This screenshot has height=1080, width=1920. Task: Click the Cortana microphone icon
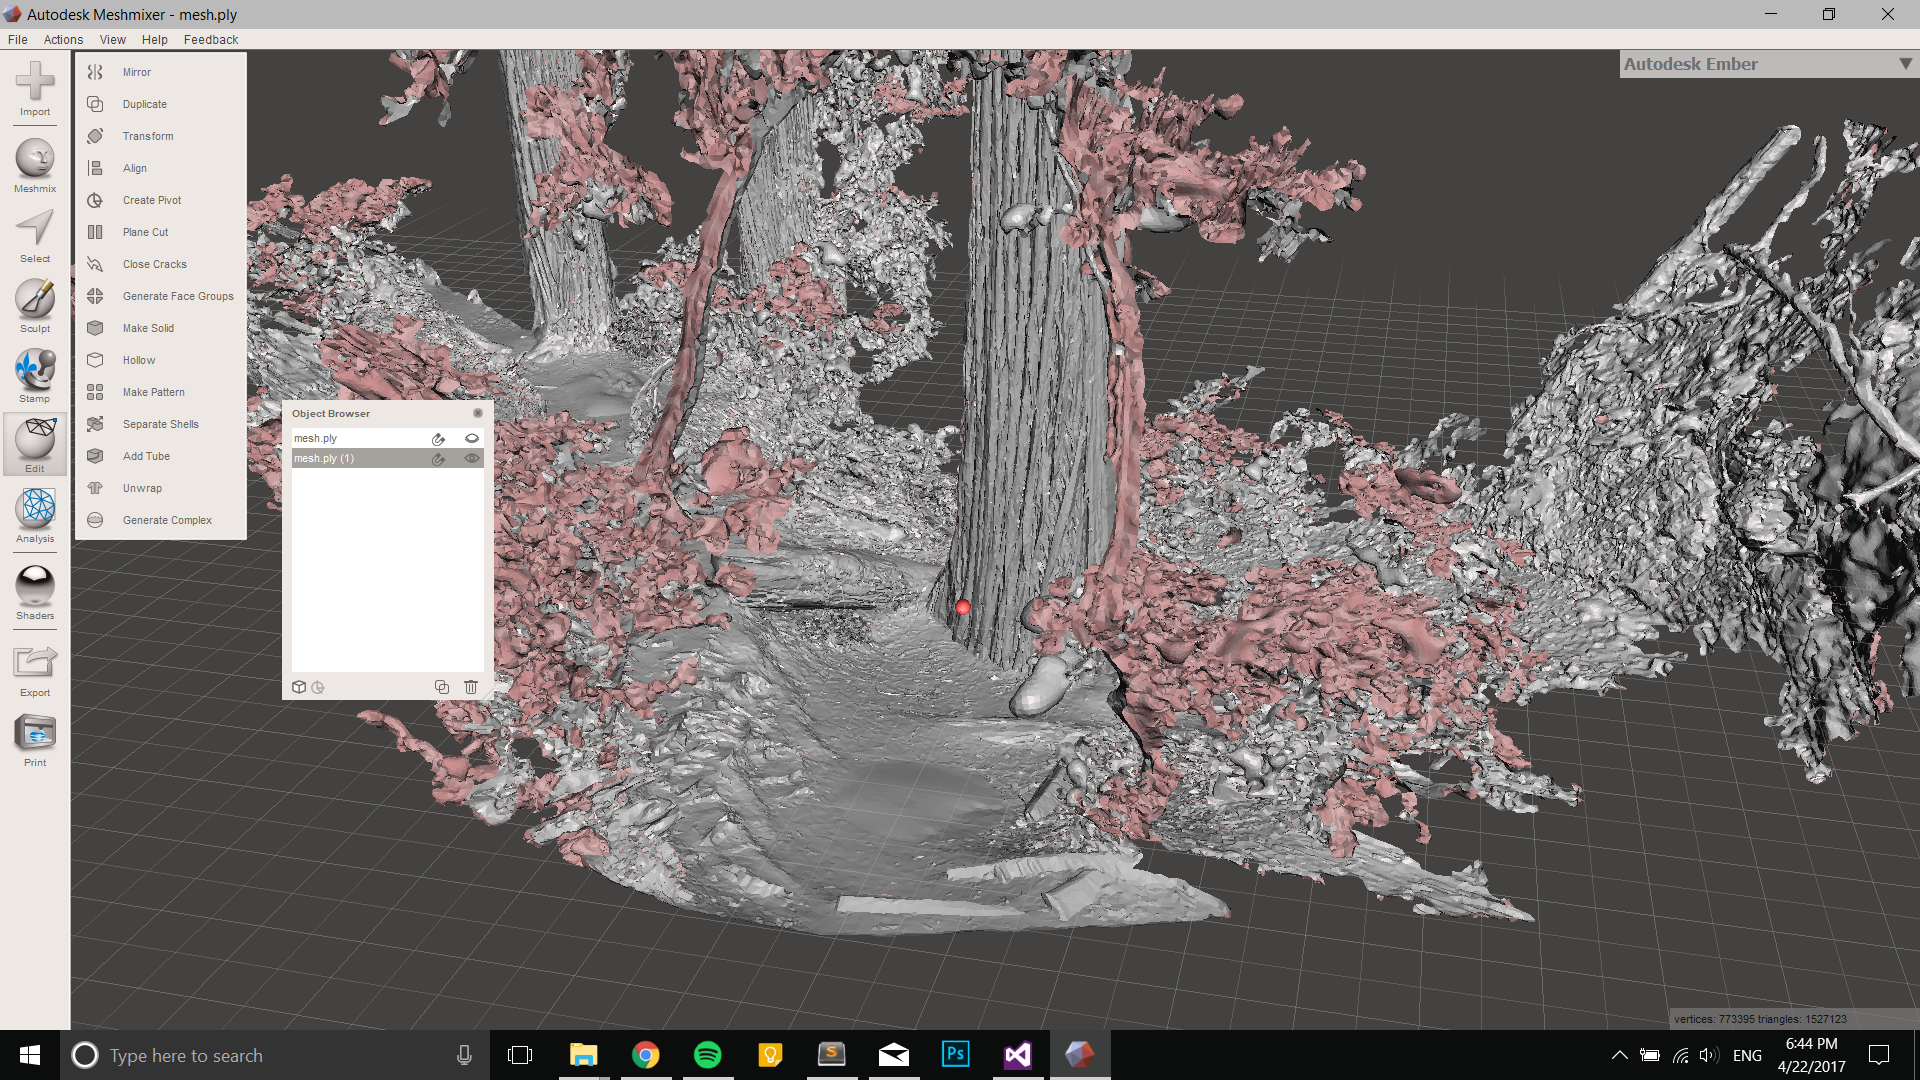coord(464,1055)
